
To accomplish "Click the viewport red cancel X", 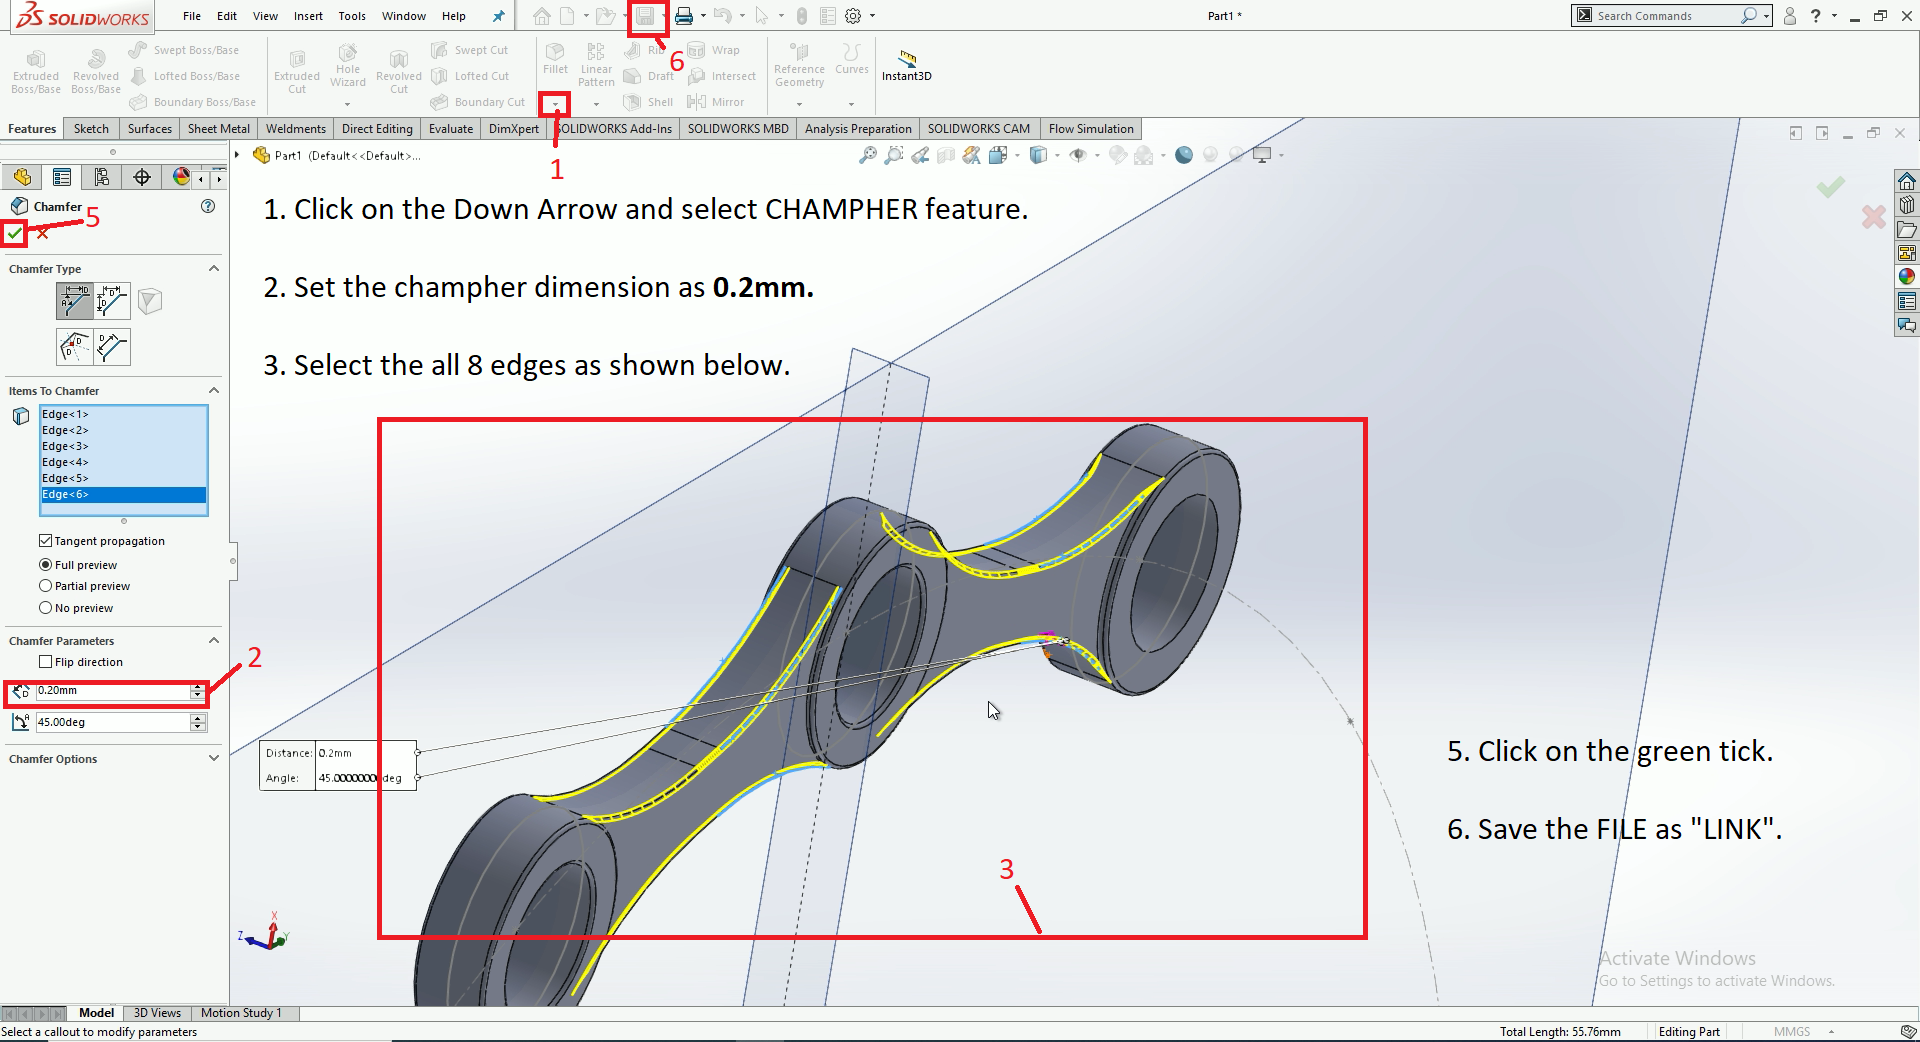I will coord(1873,216).
